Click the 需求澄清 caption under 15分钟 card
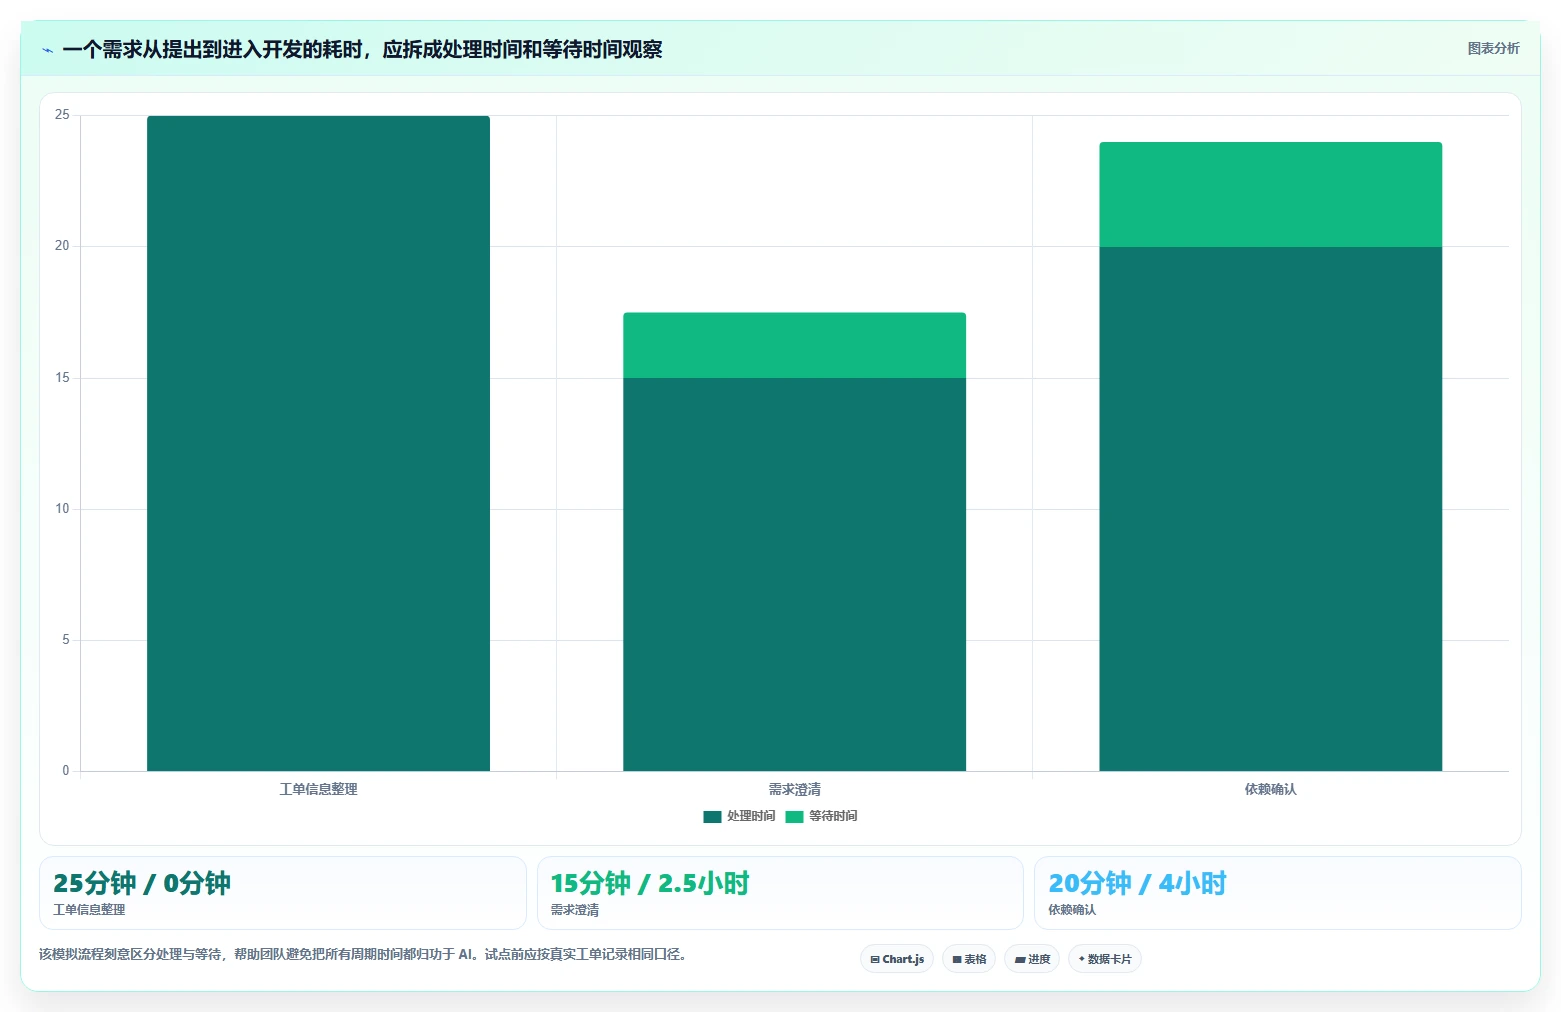Viewport: 1561px width, 1012px height. coord(575,910)
